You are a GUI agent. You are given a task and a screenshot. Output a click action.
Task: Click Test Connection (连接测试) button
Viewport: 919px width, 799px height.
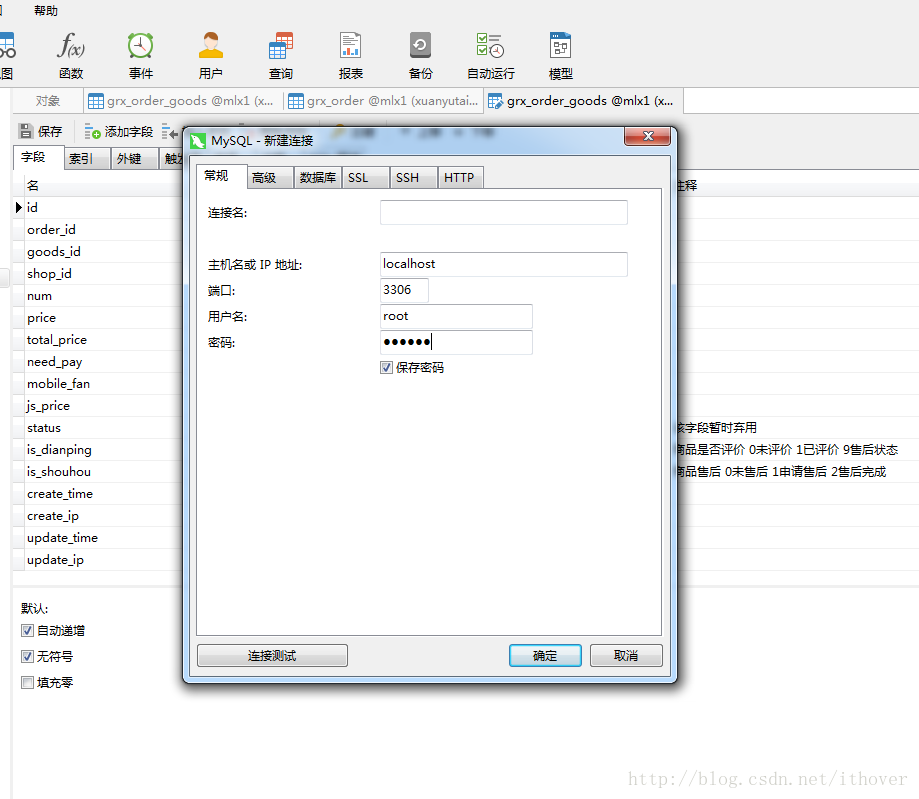point(272,655)
